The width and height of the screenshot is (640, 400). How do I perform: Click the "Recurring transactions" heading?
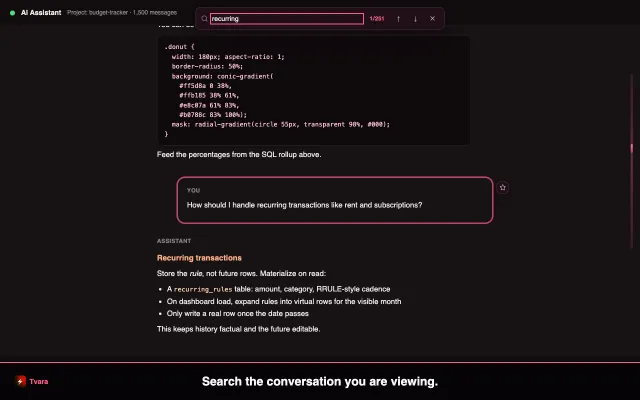point(199,258)
